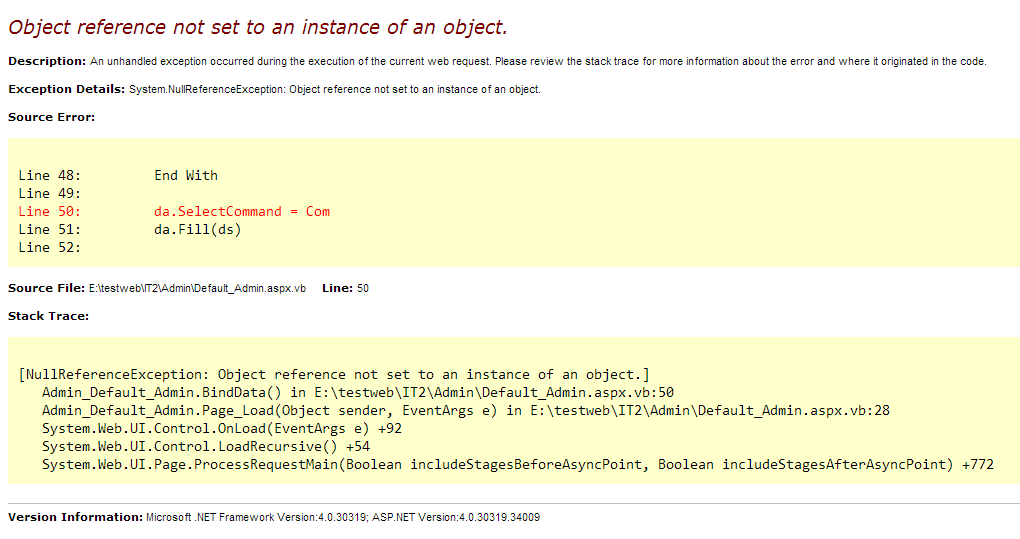Click the Source Error label
Screen dimensions: 1020x539
coord(51,117)
